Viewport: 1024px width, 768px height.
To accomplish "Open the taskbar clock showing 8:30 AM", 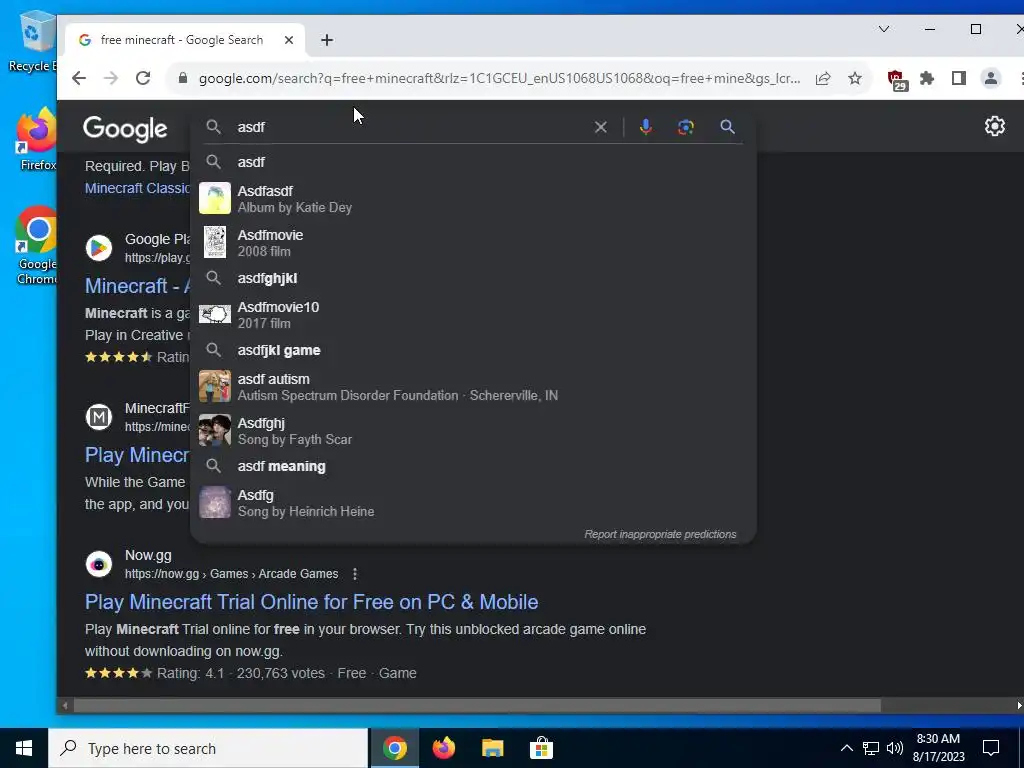I will [938, 748].
